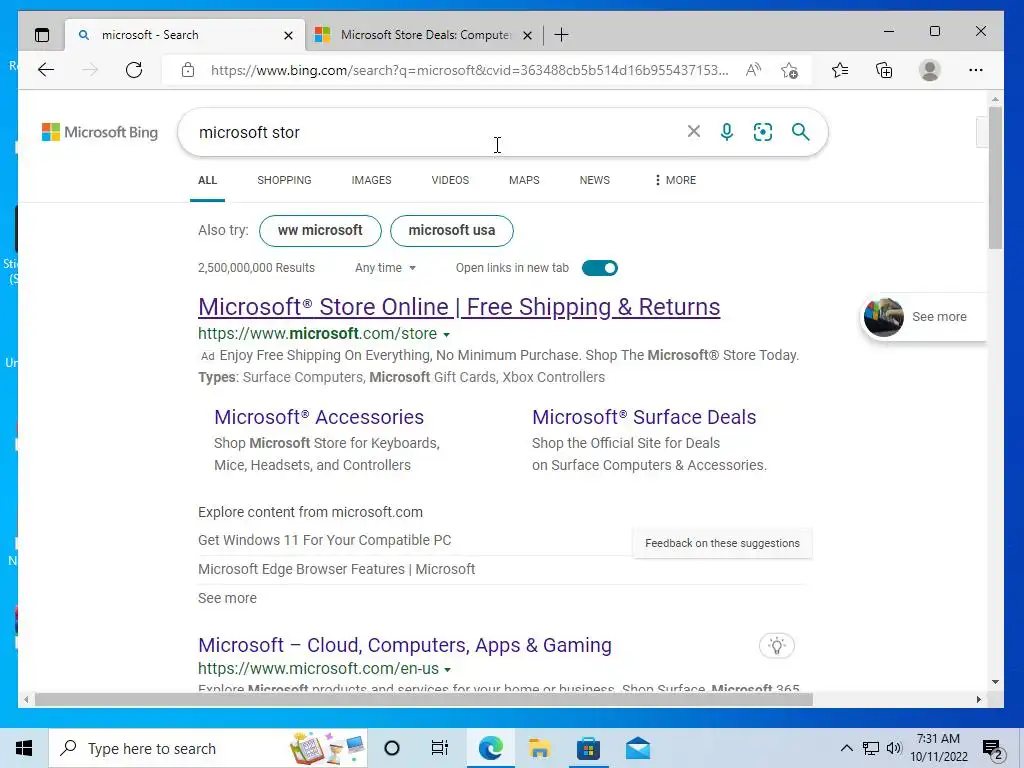Open the MORE search categories menu
Viewport: 1024px width, 768px height.
coord(675,180)
